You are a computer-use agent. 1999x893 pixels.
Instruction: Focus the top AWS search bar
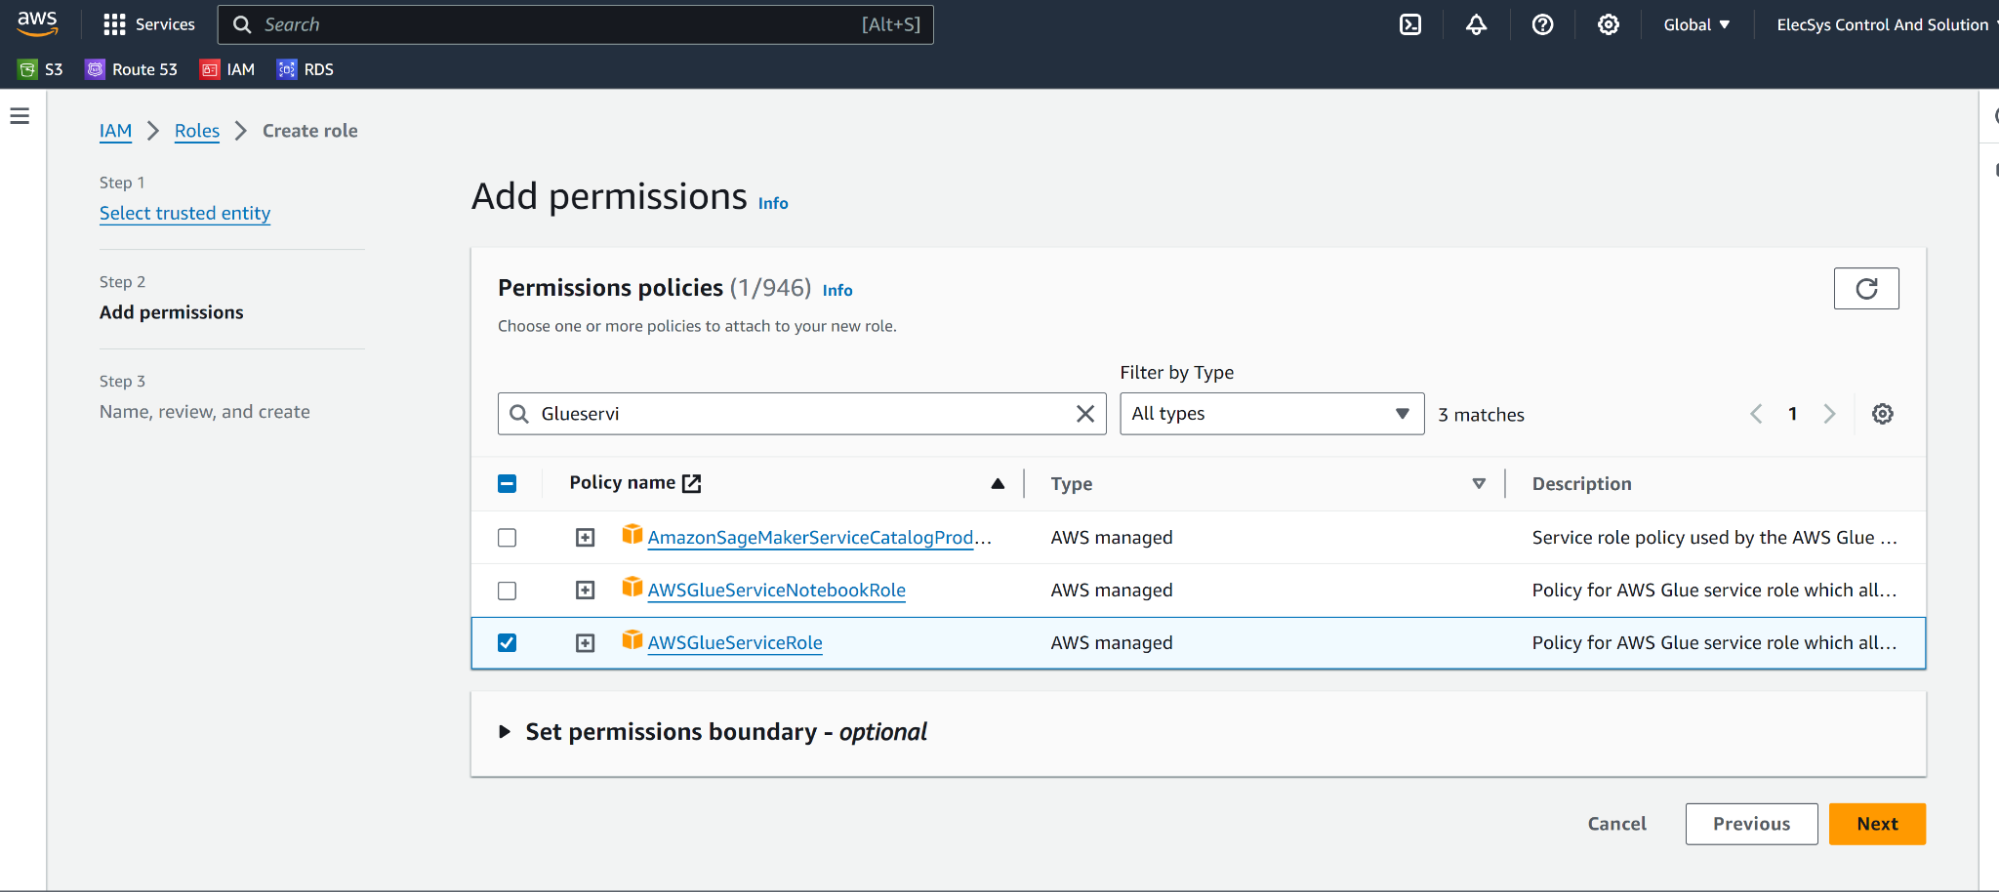pos(575,24)
